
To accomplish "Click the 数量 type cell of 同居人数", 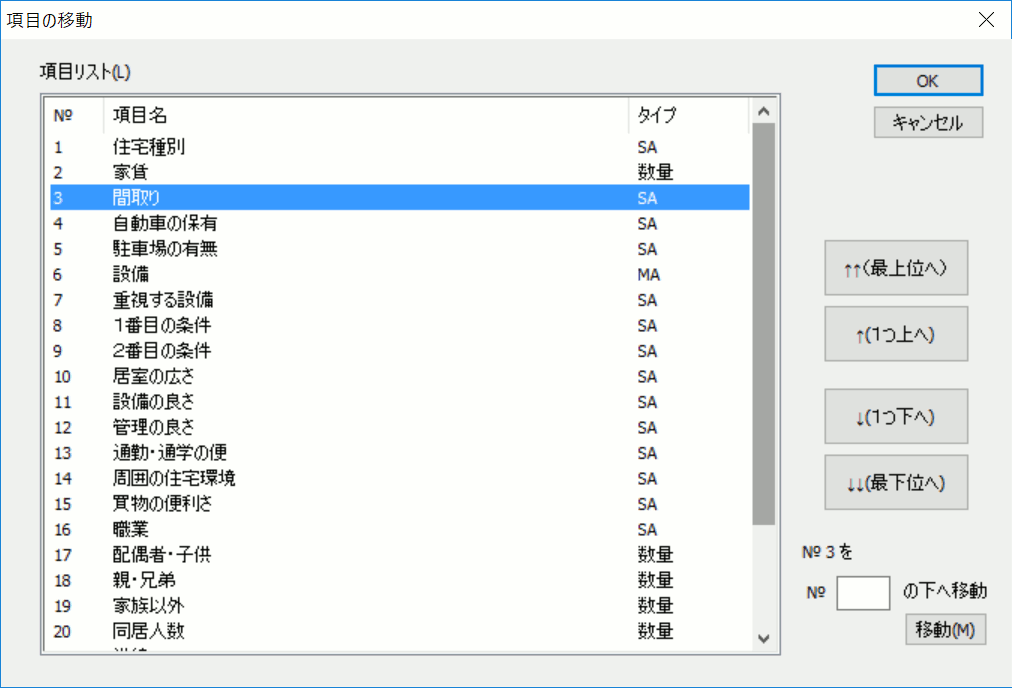I will pos(655,631).
